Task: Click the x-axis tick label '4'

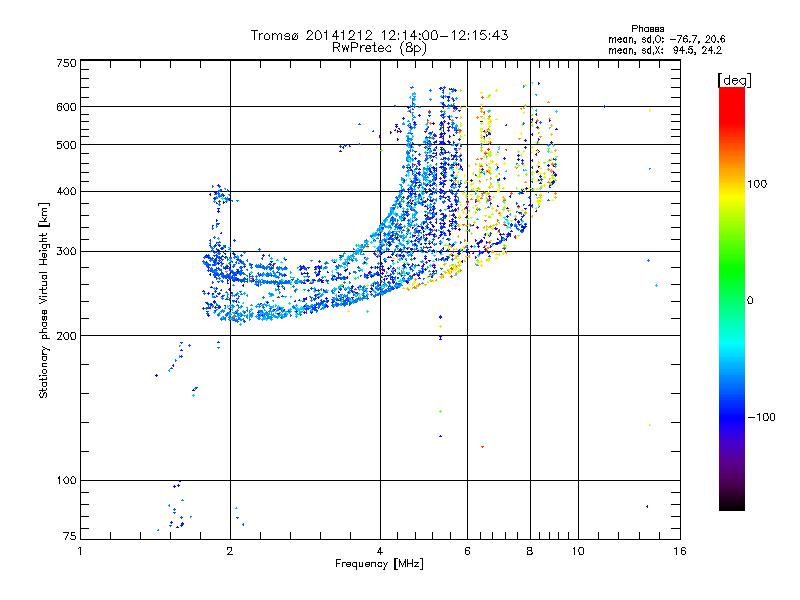Action: 380,551
